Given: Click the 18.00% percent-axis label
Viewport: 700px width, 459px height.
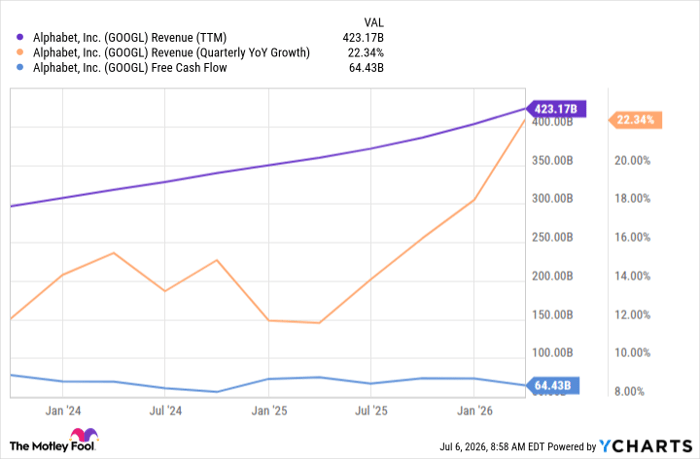Looking at the screenshot, I should (x=632, y=199).
